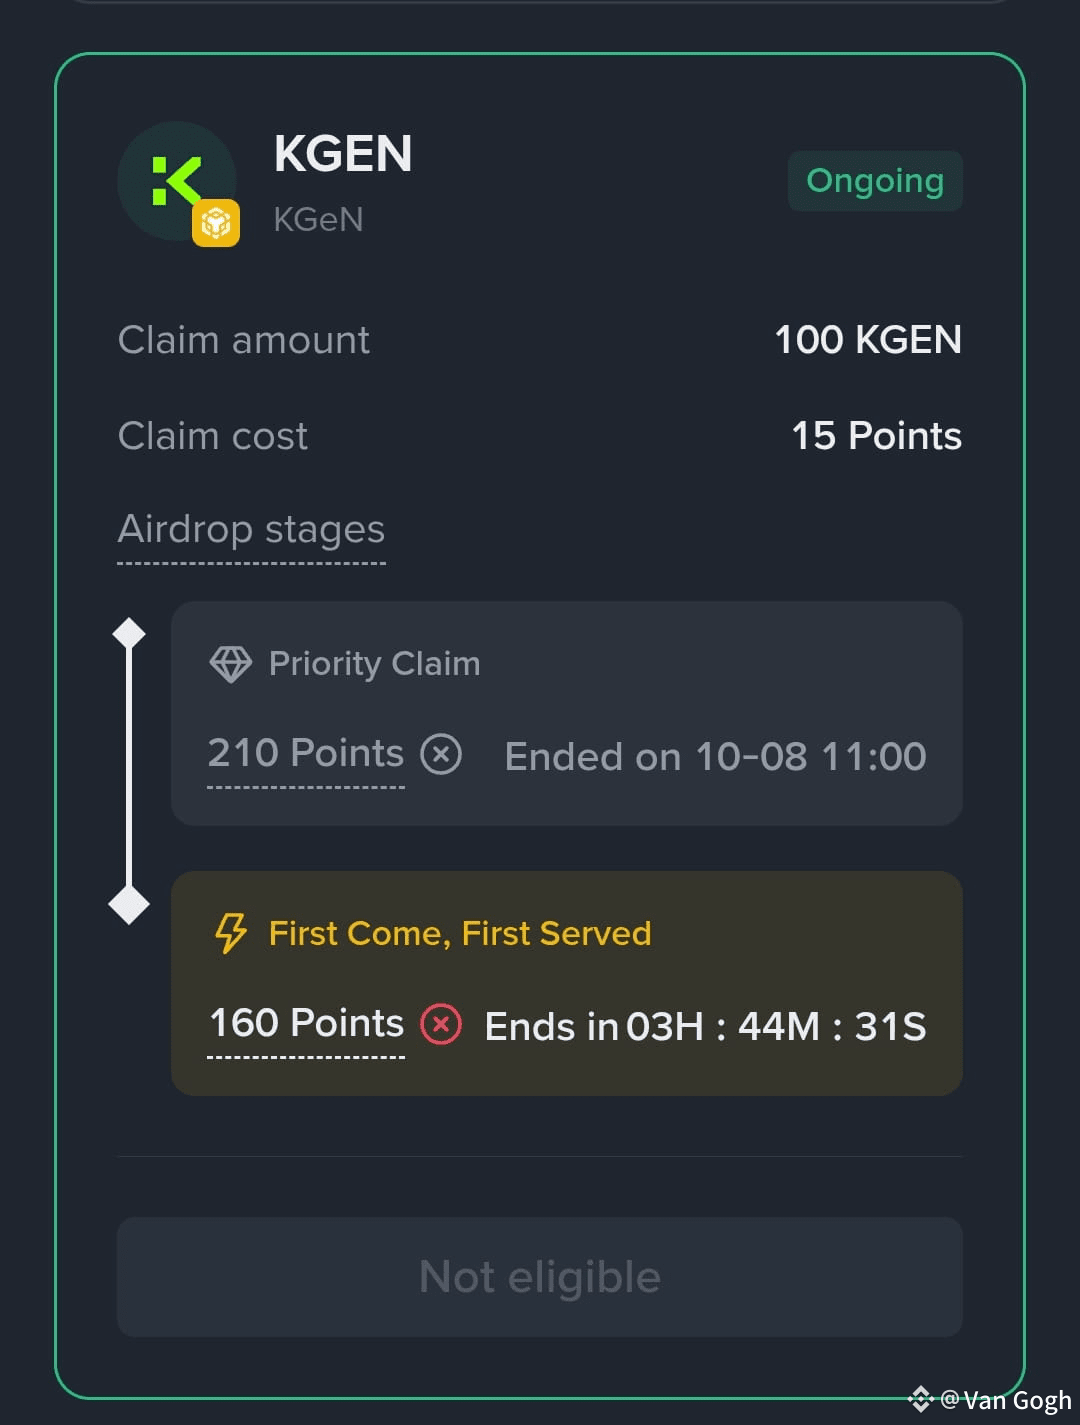Tap the 15 Points claim cost
This screenshot has height=1425, width=1080.
click(x=876, y=436)
